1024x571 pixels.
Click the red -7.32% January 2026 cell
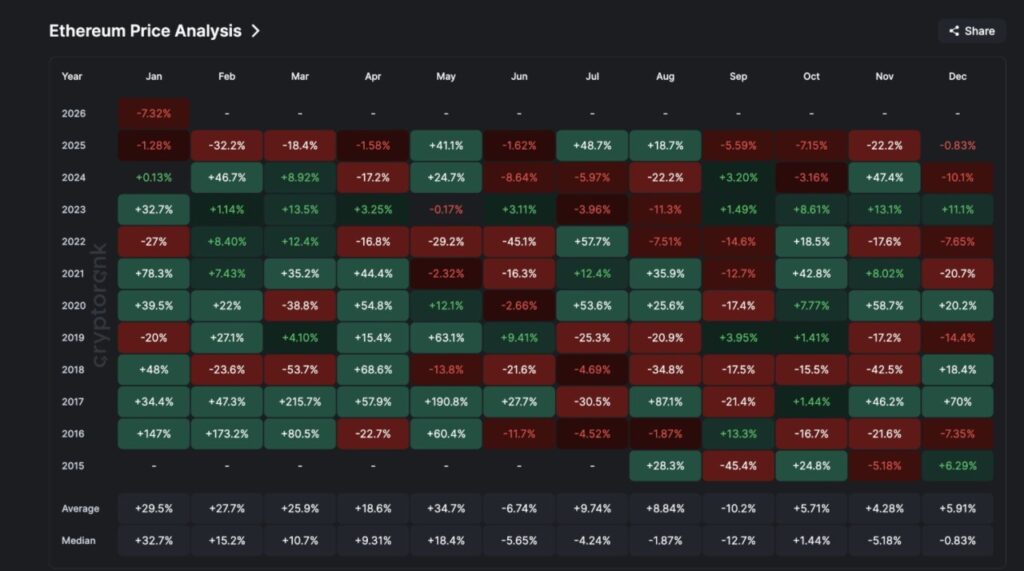pyautogui.click(x=153, y=114)
